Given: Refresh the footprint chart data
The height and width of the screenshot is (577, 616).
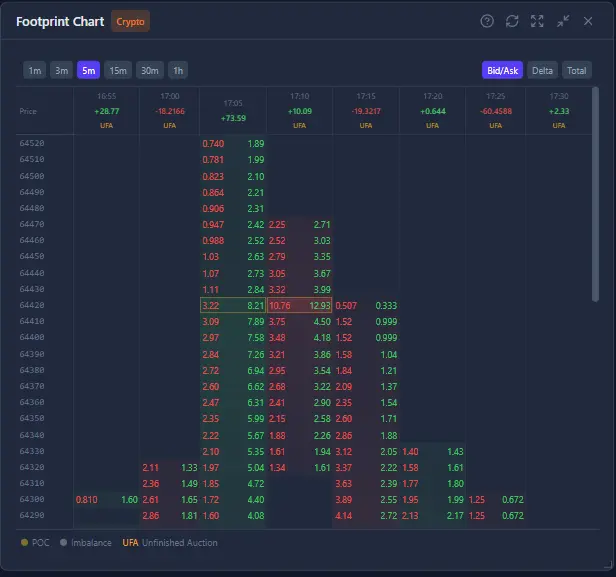Looking at the screenshot, I should point(512,21).
